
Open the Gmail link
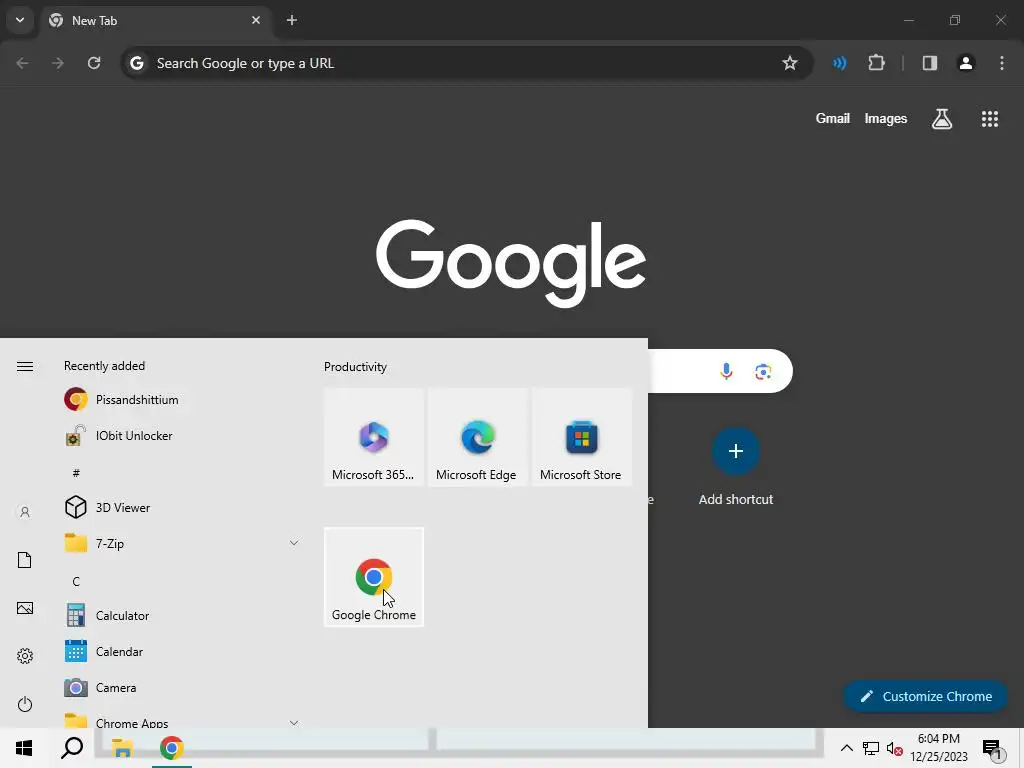tap(833, 118)
